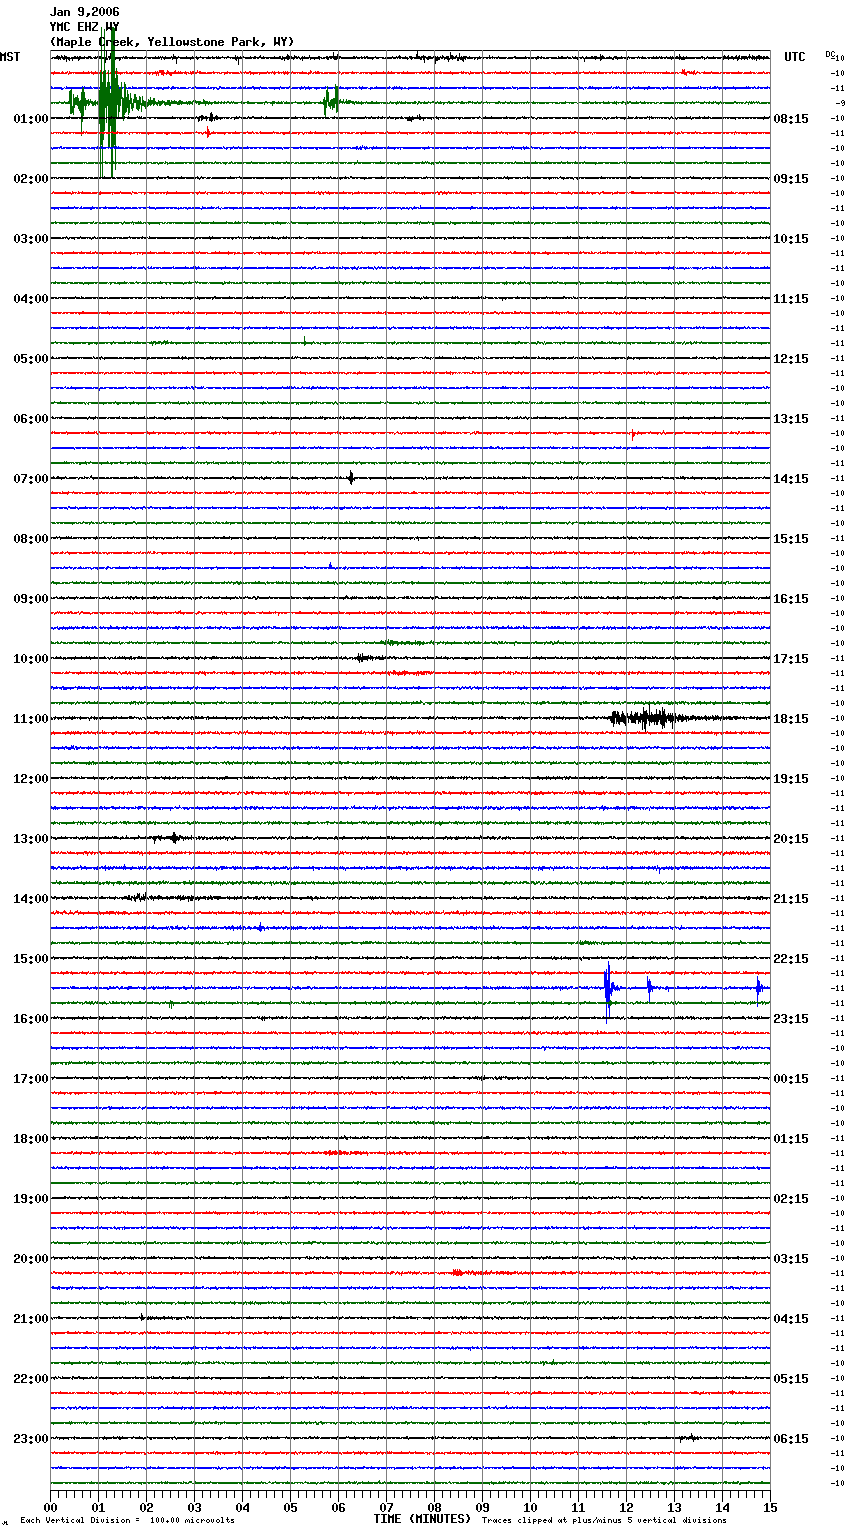Select the 18:00 MST time label
Screen dimensions: 850x1534
point(31,1139)
